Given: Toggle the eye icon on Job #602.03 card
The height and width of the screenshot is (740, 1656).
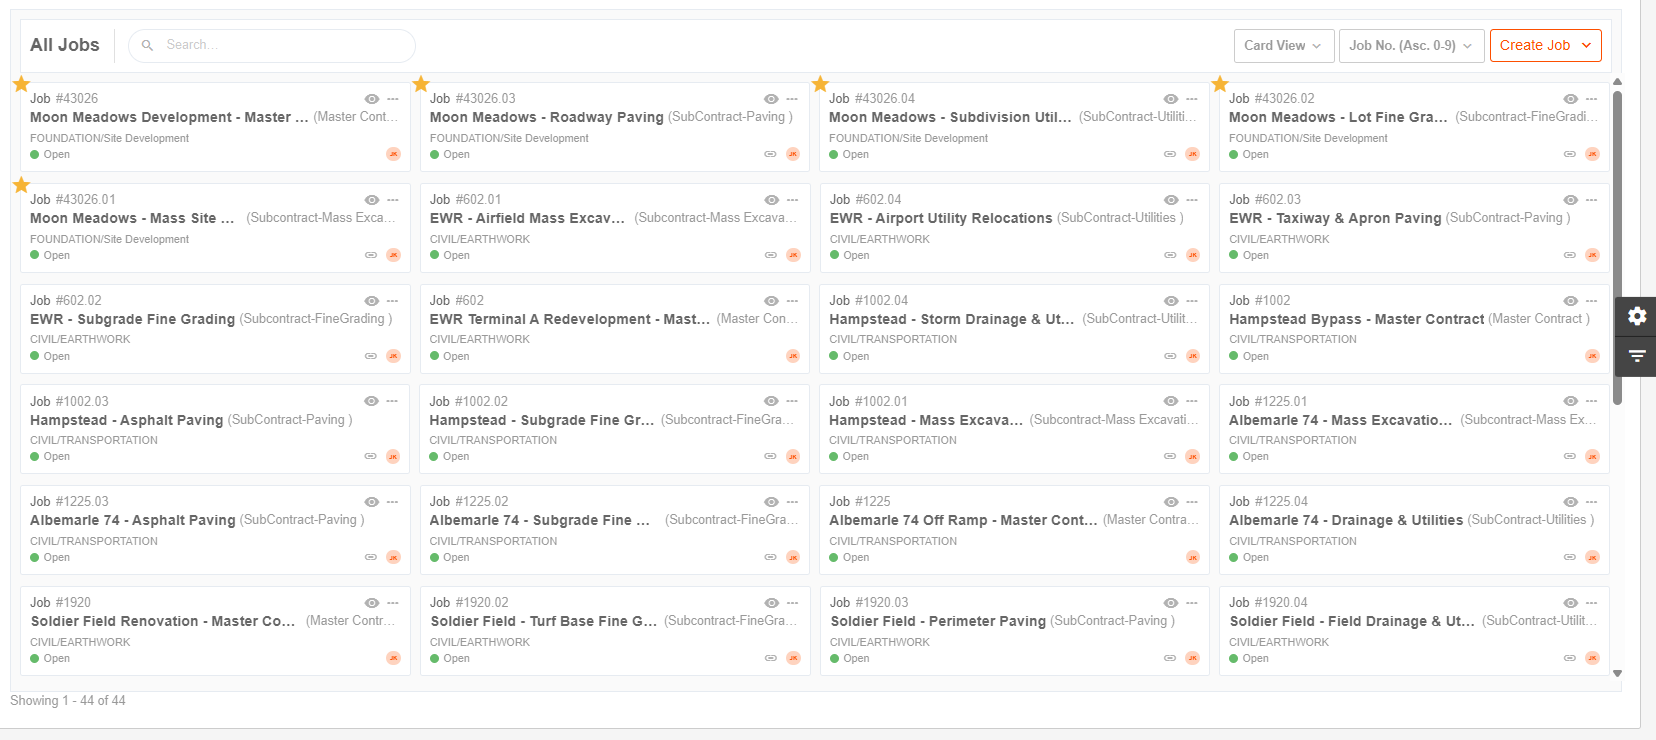Looking at the screenshot, I should [1571, 200].
